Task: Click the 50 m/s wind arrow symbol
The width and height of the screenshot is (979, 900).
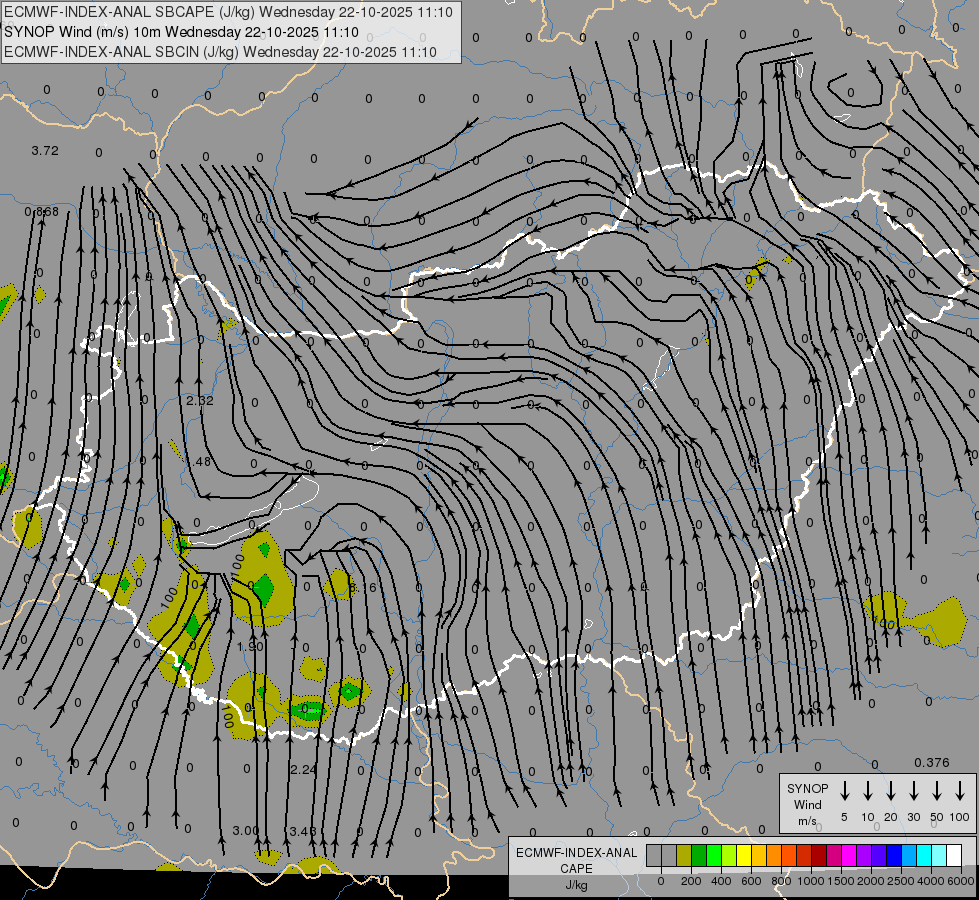Action: pos(937,791)
